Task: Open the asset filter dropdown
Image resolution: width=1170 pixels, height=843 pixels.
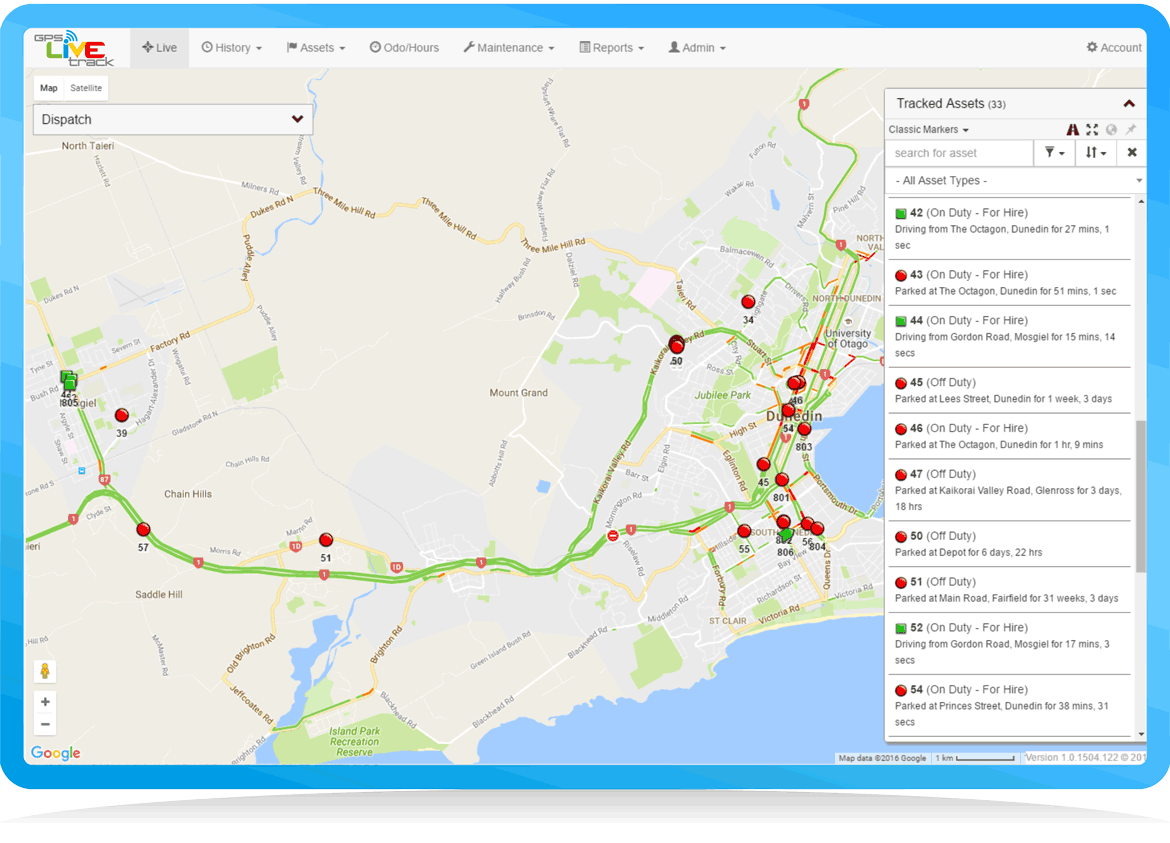Action: coord(1054,153)
